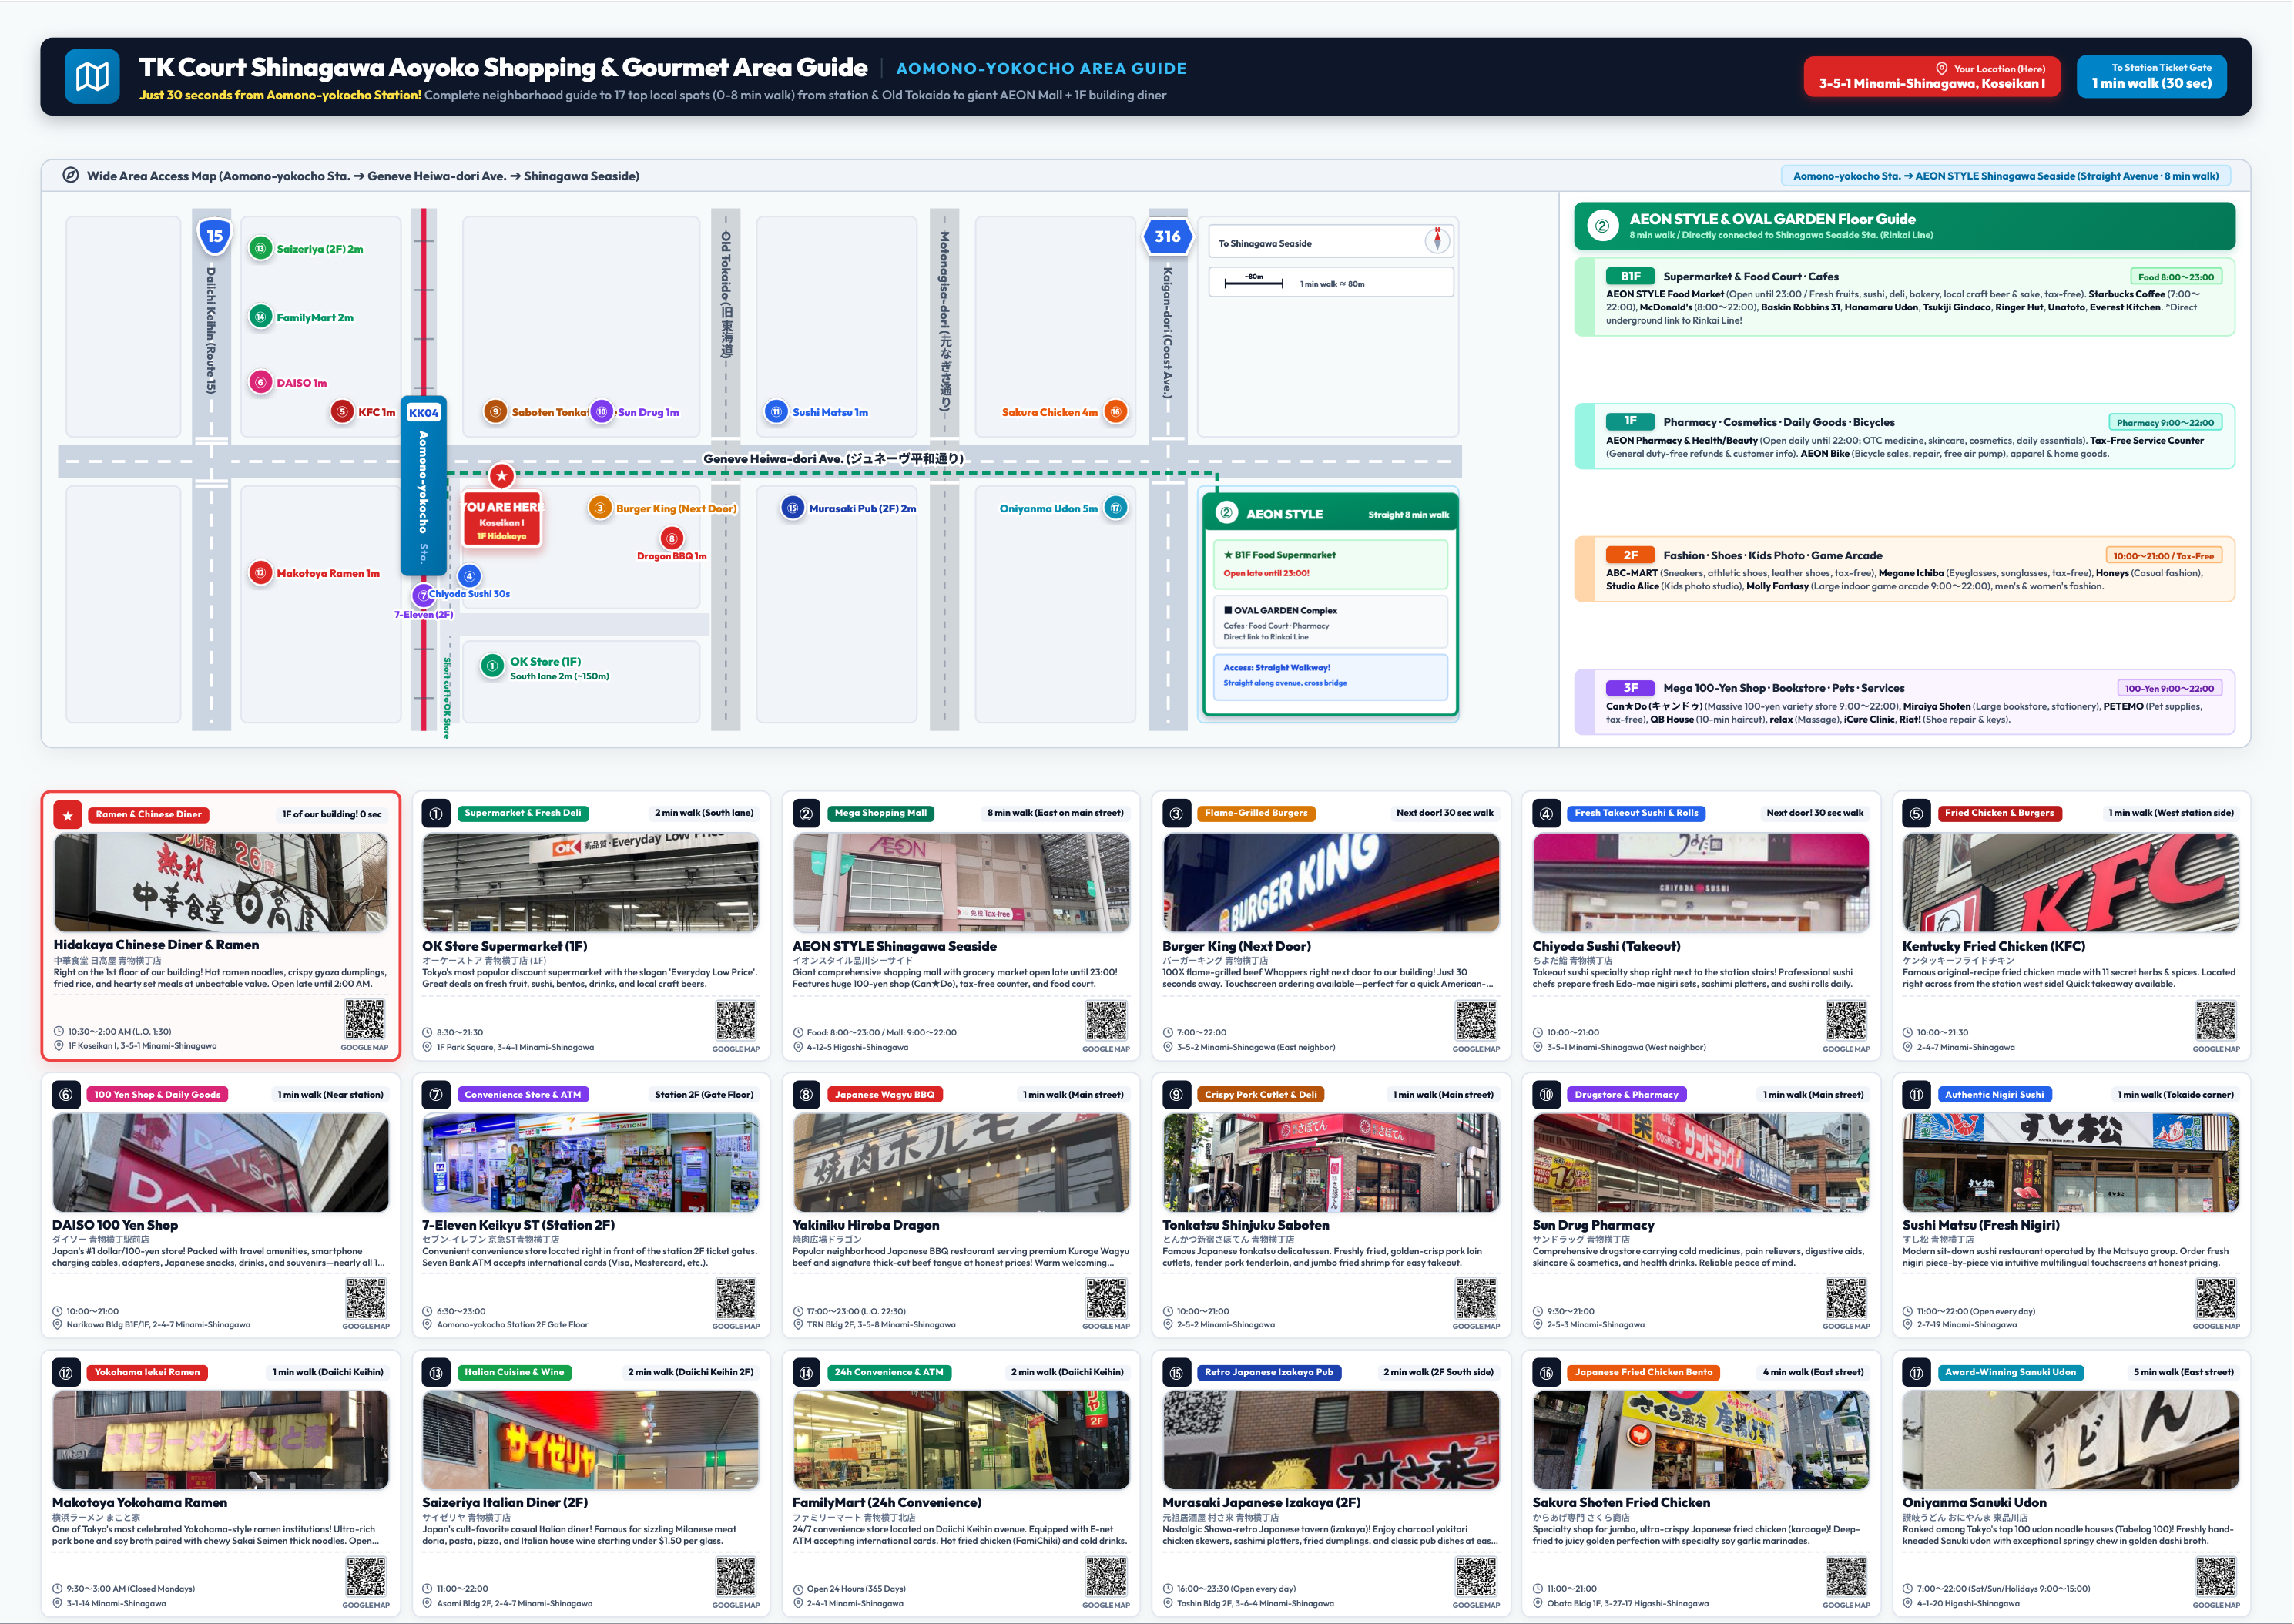The width and height of the screenshot is (2294, 1624).
Task: Click map pin 12 for Makotoya Ramen
Action: (260, 573)
